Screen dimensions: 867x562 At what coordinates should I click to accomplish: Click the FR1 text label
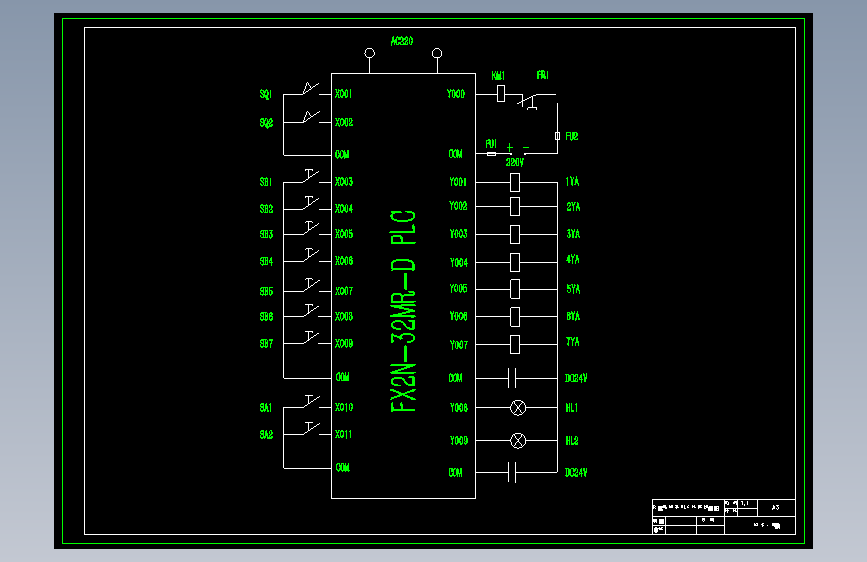[542, 75]
